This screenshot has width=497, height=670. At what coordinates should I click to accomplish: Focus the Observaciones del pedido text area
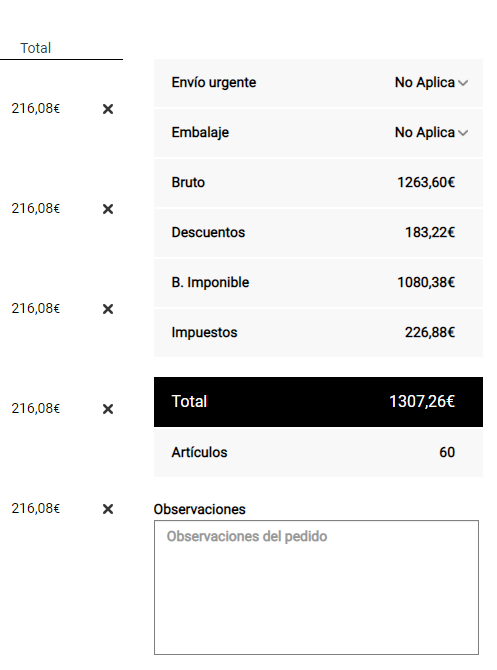pyautogui.click(x=316, y=587)
